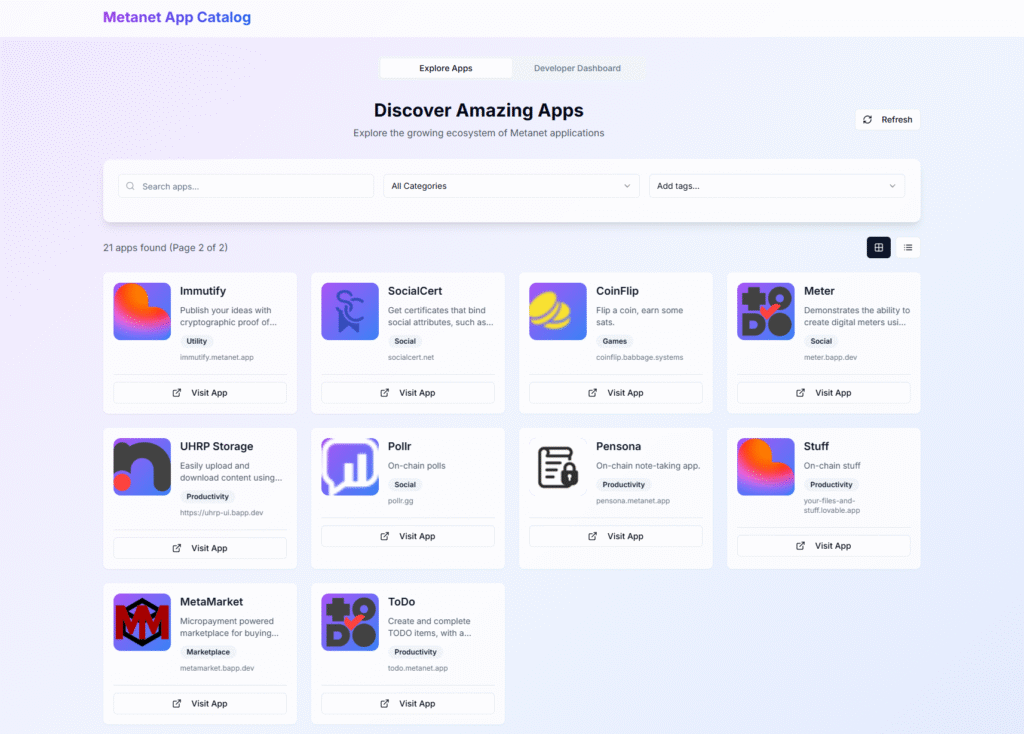Click the CoinFlip coins icon
Viewport: 1024px width, 734px height.
558,311
